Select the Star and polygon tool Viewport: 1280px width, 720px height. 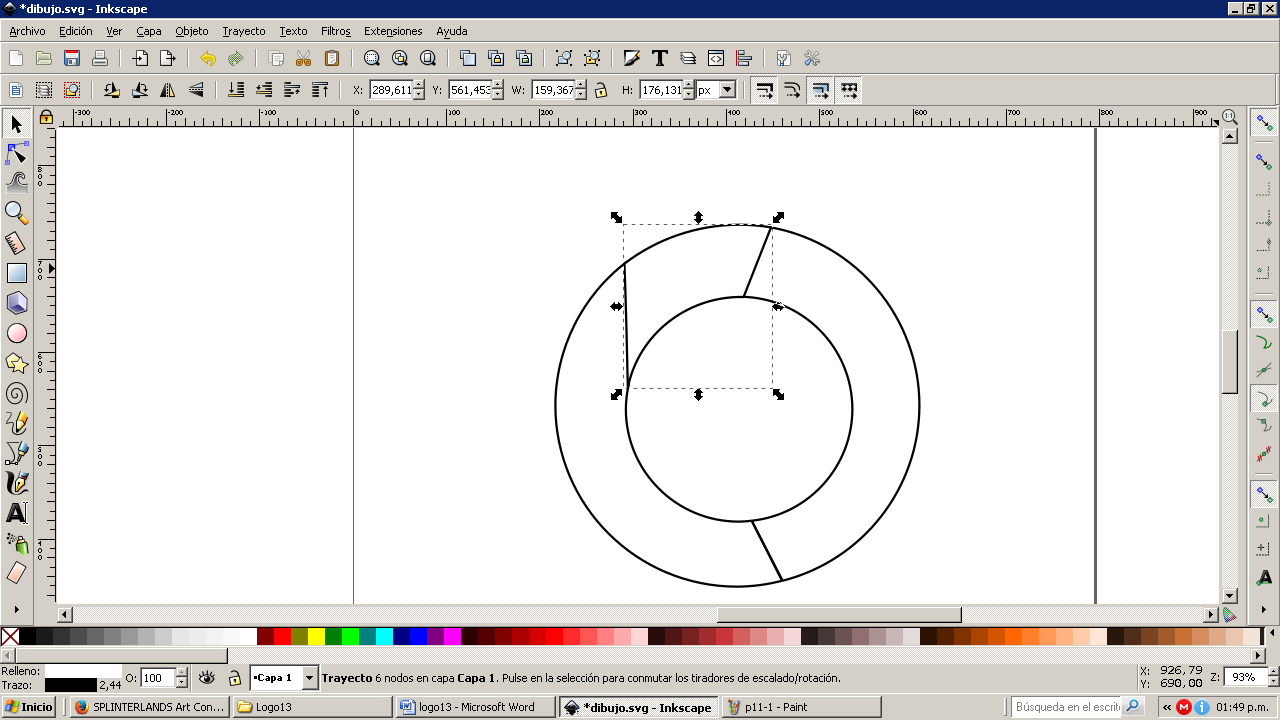[16, 363]
